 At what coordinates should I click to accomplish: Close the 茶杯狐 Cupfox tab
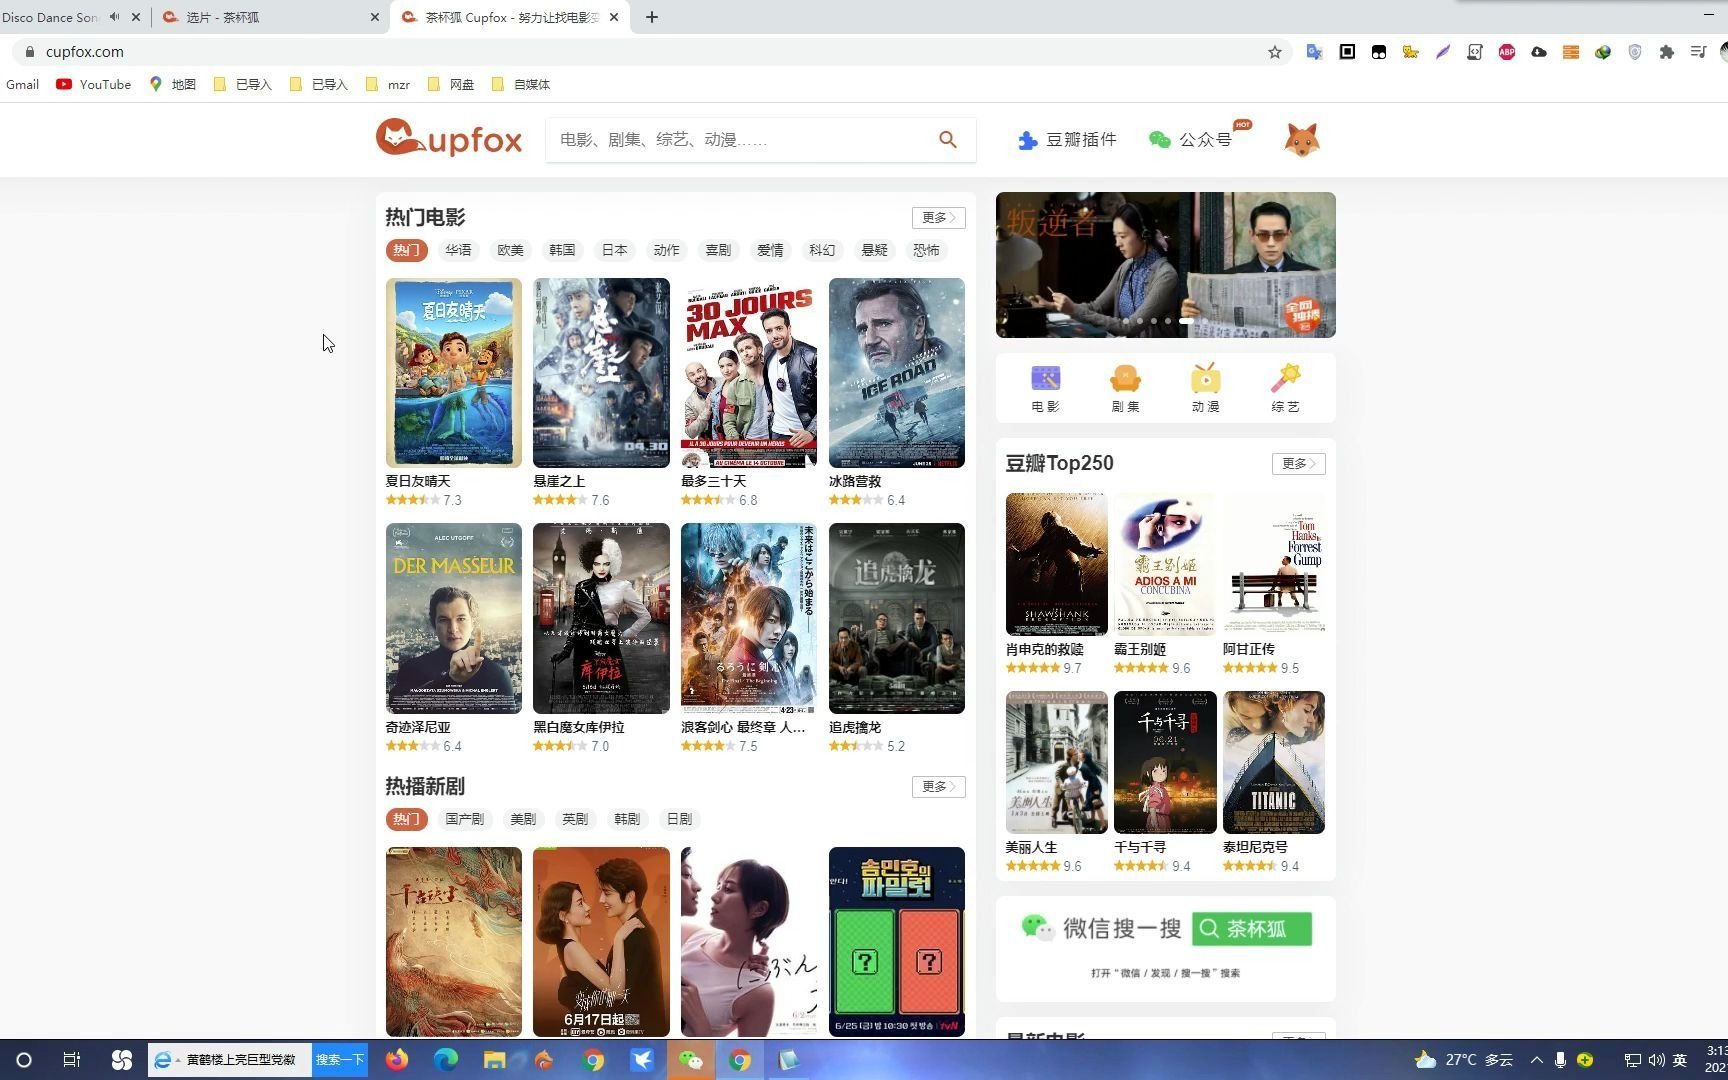coord(614,17)
